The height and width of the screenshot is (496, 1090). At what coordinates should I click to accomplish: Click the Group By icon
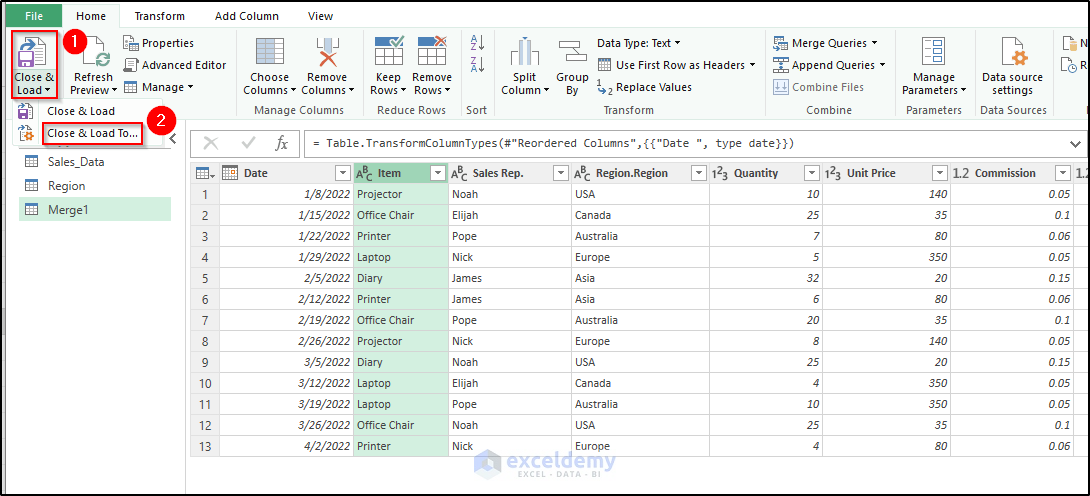(572, 51)
